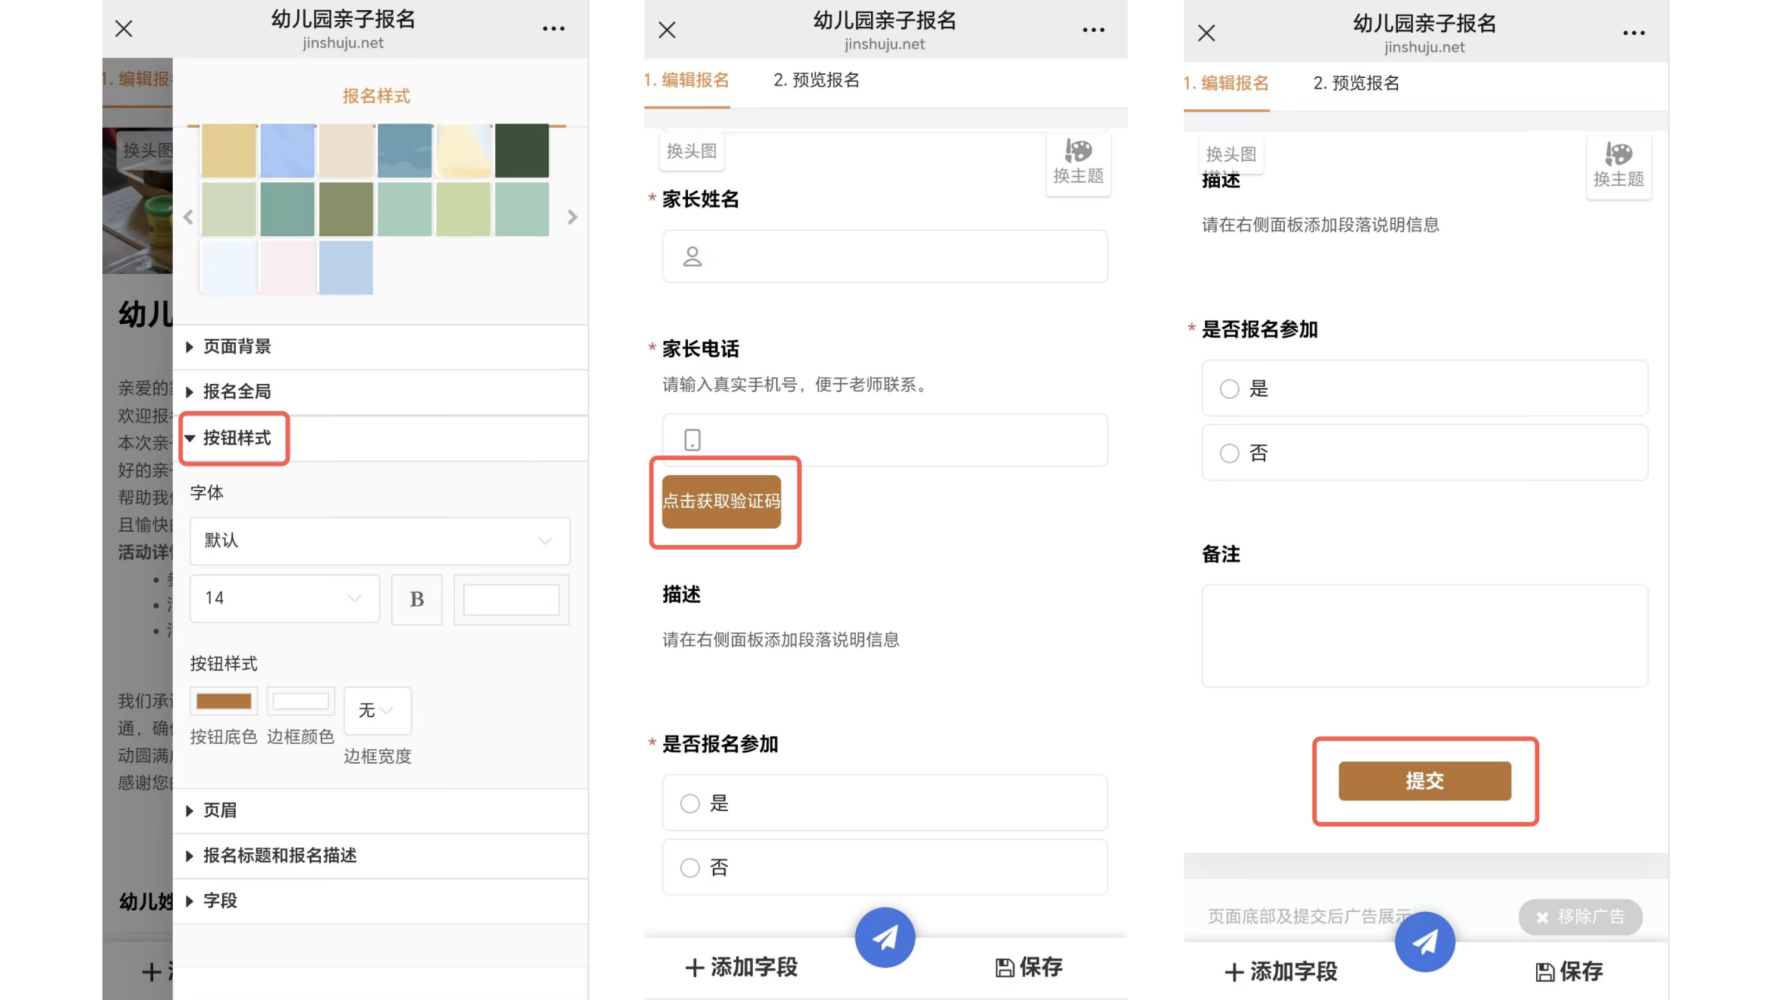Click the 备注 text area
Image resolution: width=1772 pixels, height=1000 pixels.
click(x=1424, y=636)
